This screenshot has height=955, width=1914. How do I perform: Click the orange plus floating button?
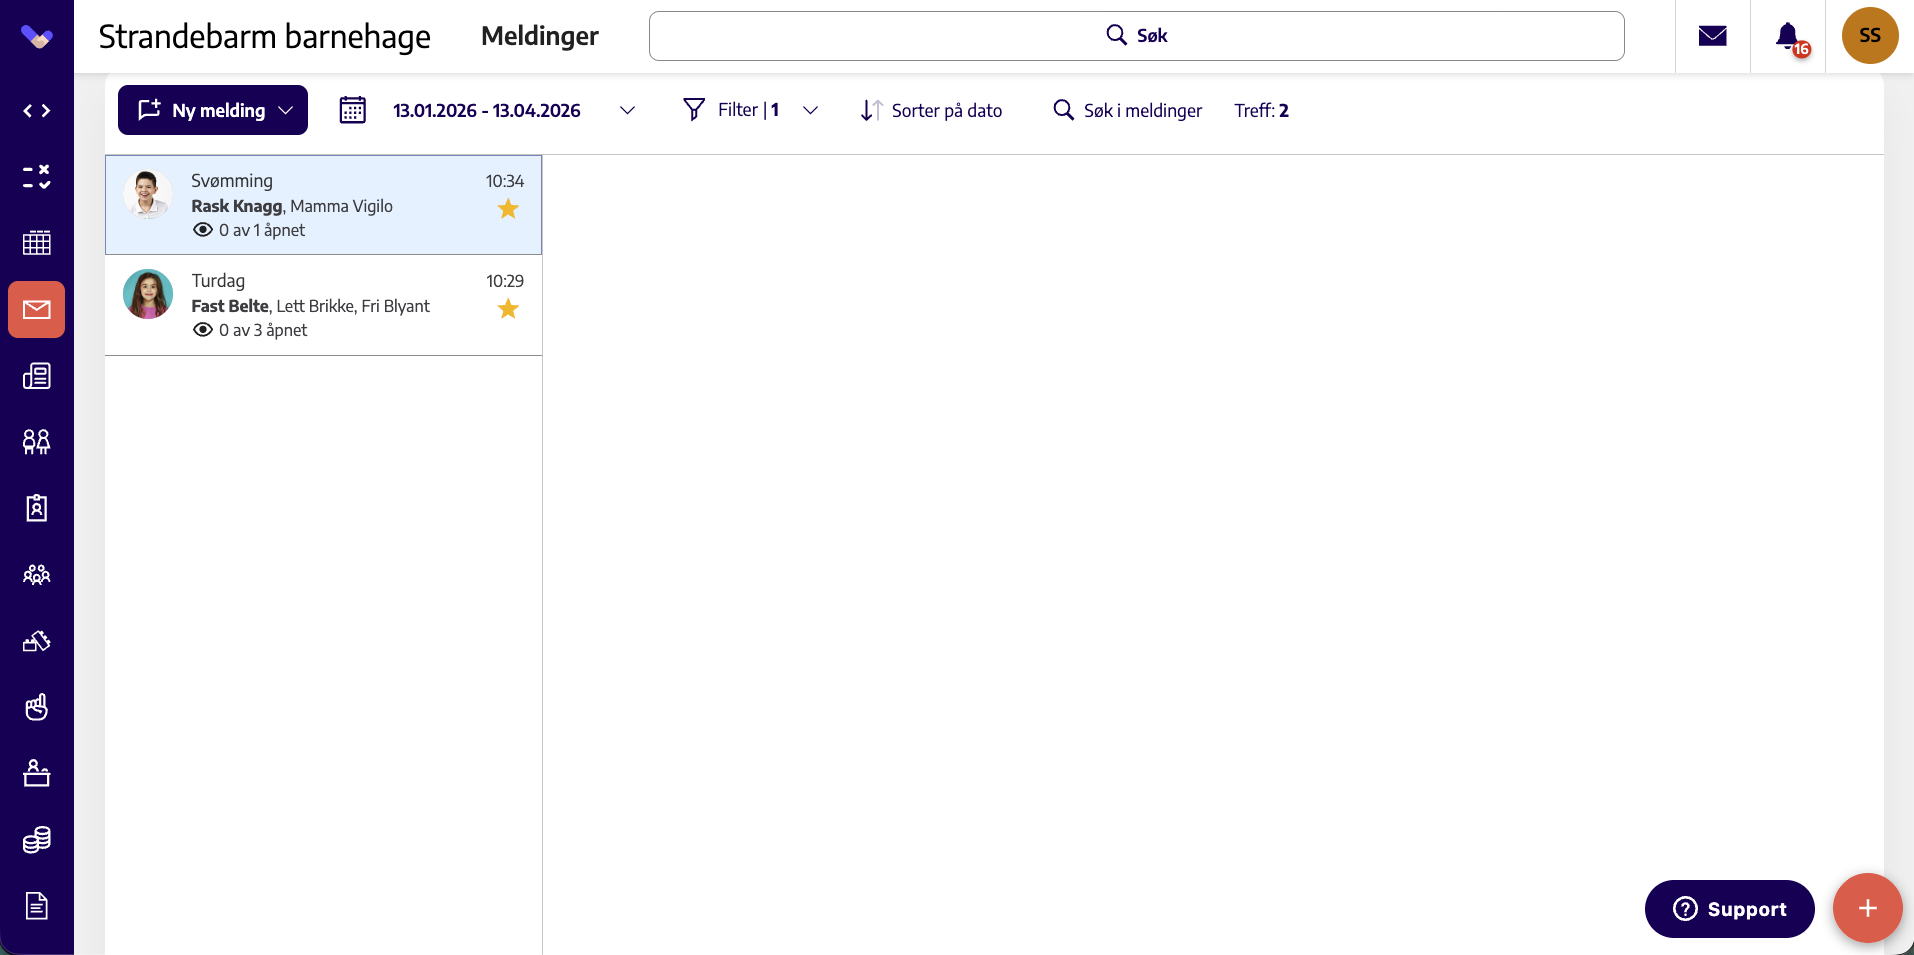1868,908
